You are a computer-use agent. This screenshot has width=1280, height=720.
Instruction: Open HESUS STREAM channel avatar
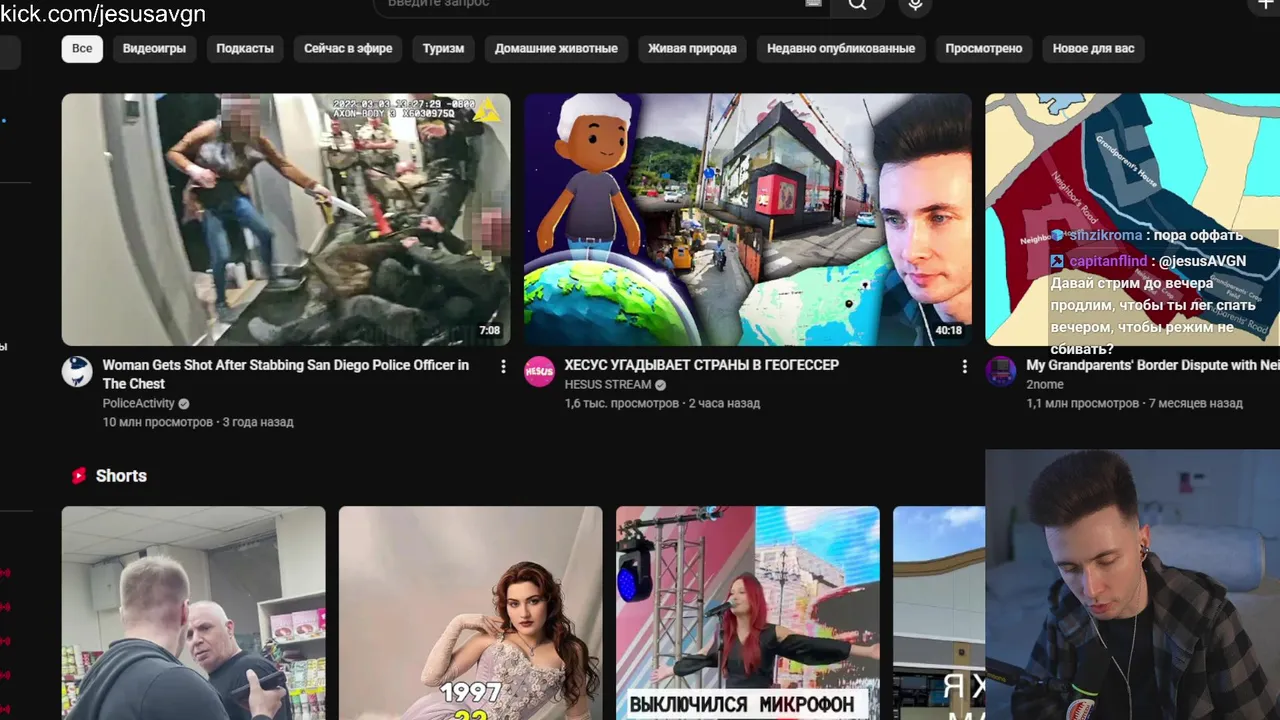coord(539,371)
